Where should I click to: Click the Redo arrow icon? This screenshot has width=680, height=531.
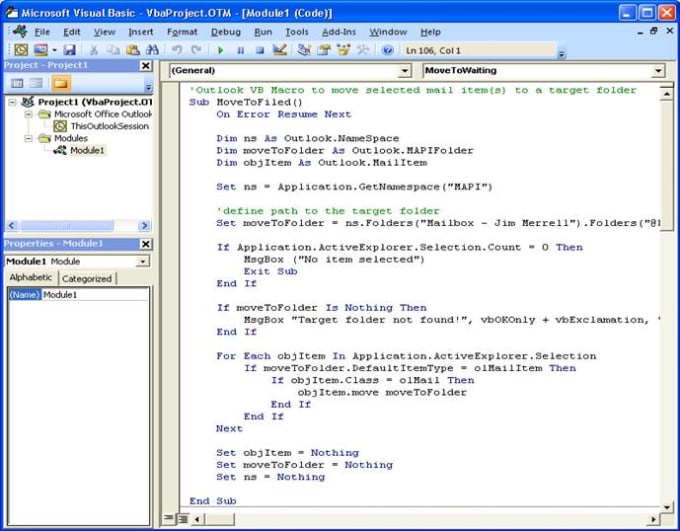(196, 50)
